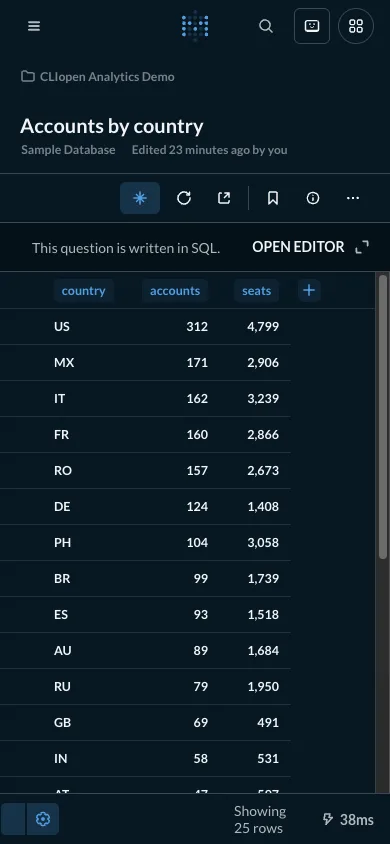Click Edited 23 minutes ago by you
The width and height of the screenshot is (390, 844).
(209, 150)
